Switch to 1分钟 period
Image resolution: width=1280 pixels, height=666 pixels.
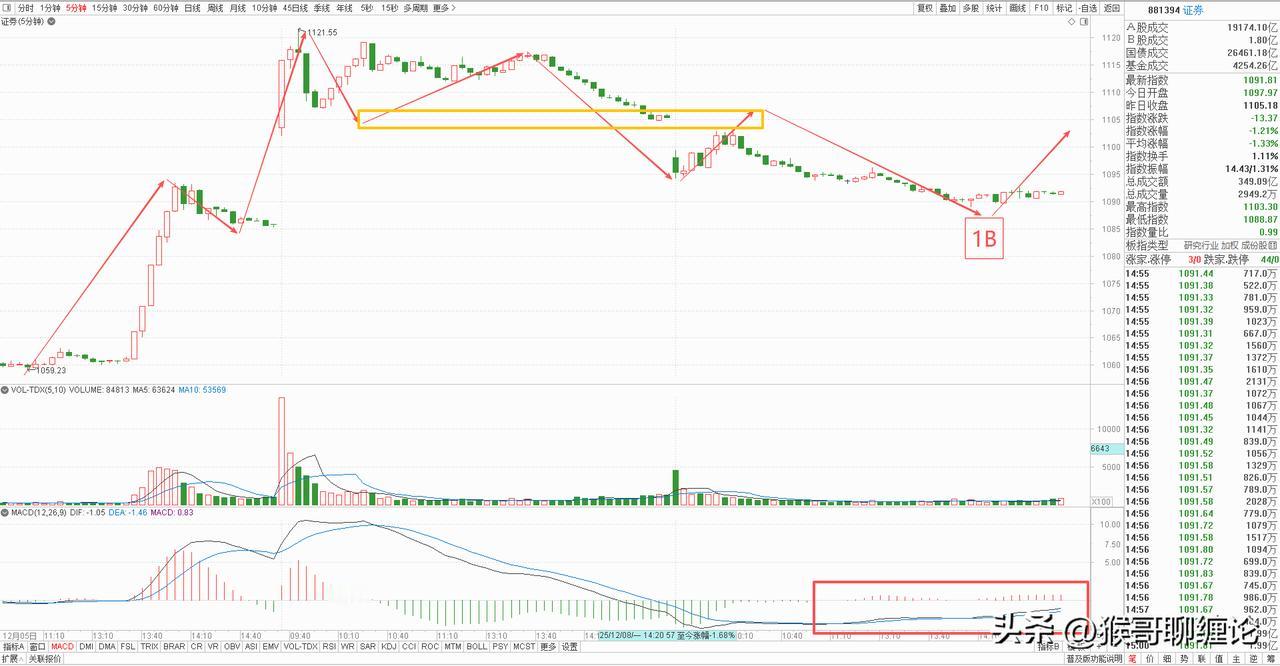(x=50, y=7)
